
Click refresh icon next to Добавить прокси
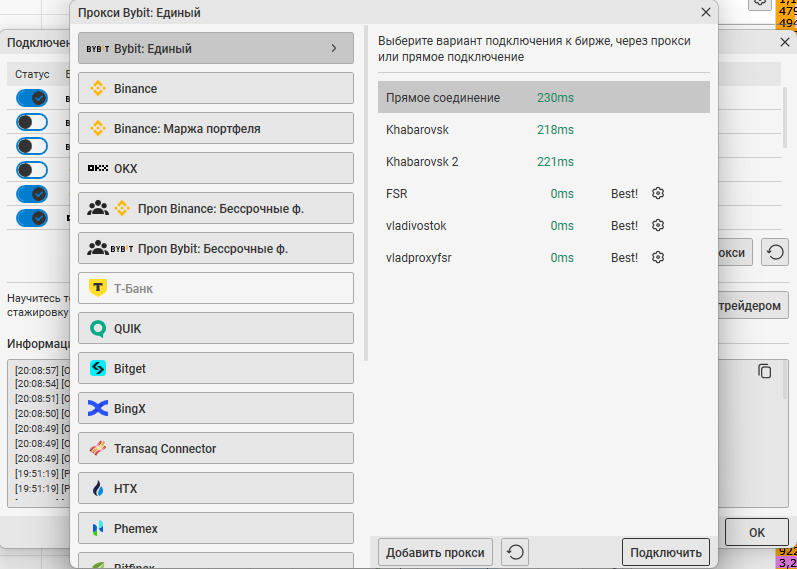(514, 552)
